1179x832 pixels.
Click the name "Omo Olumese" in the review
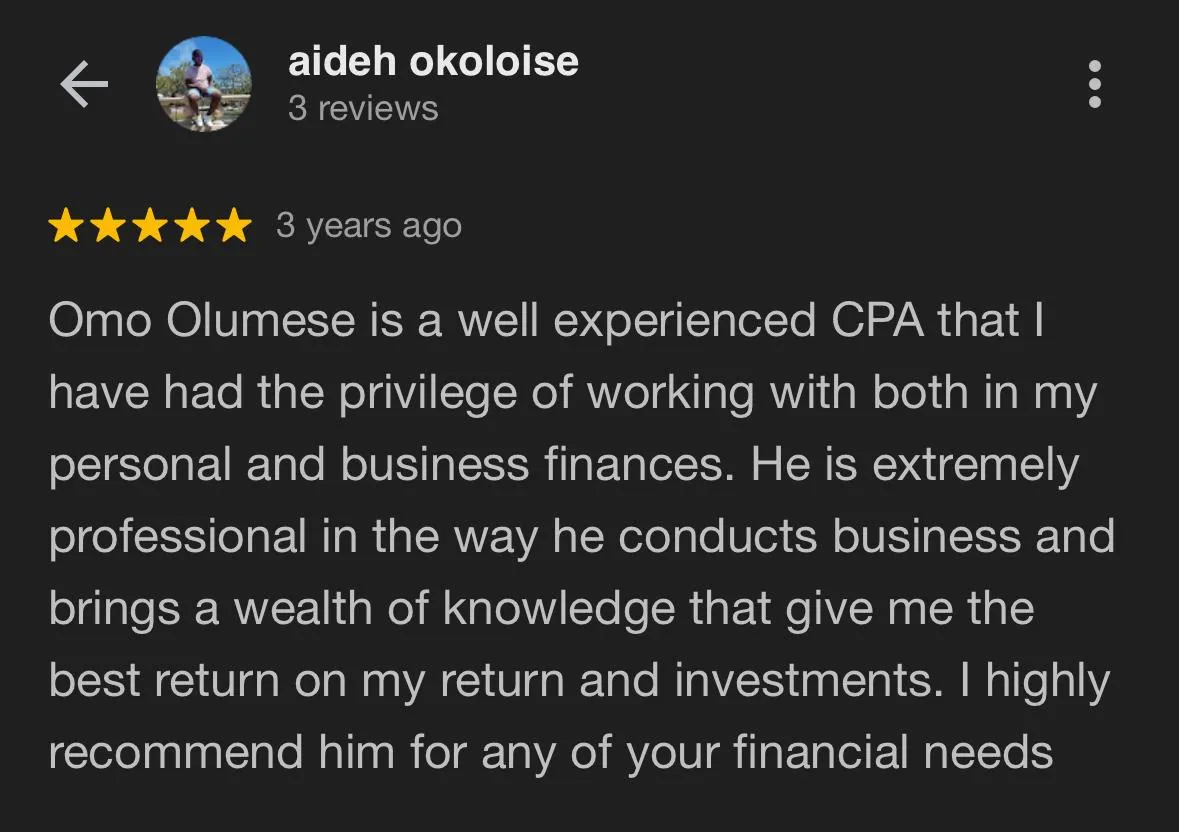point(202,321)
